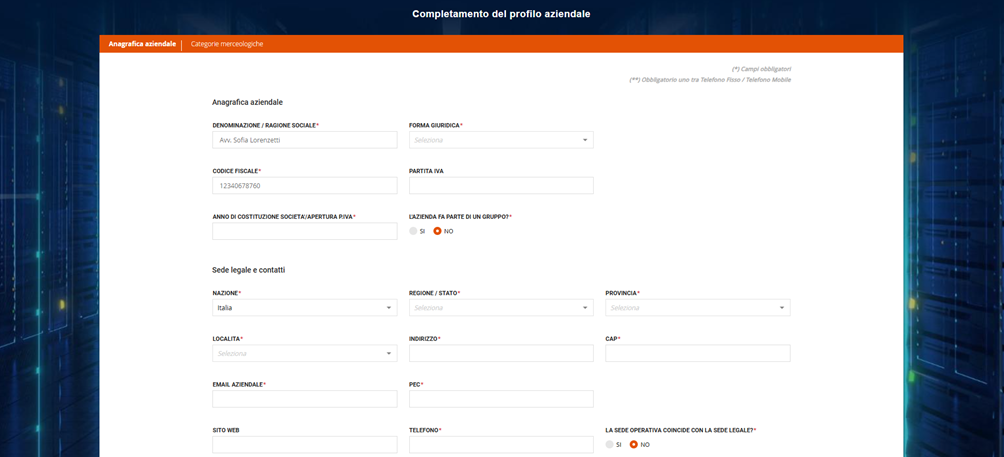Click the 'Anagrafica aziendale' section heading
1004x457 pixels.
click(x=248, y=102)
